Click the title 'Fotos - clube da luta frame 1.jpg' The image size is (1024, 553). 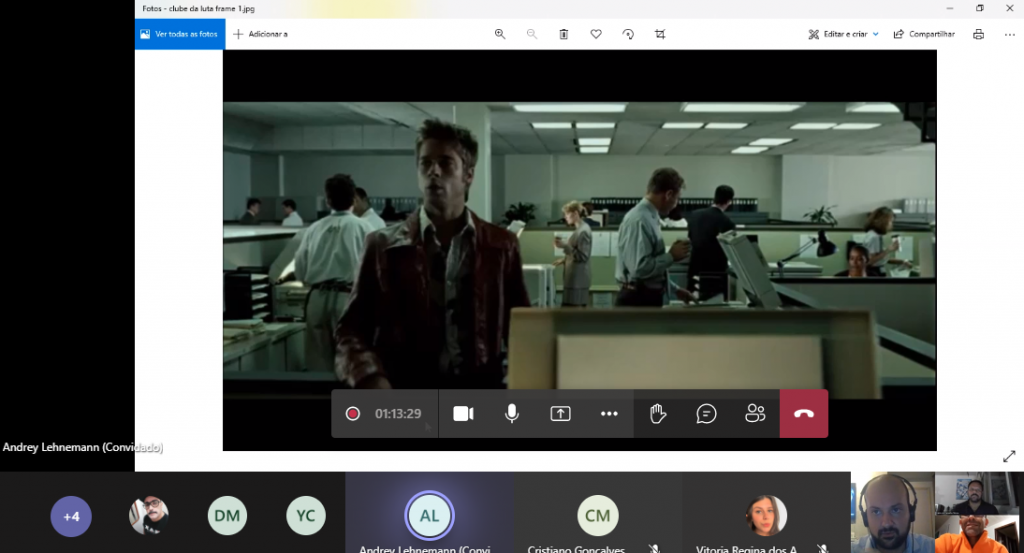199,8
